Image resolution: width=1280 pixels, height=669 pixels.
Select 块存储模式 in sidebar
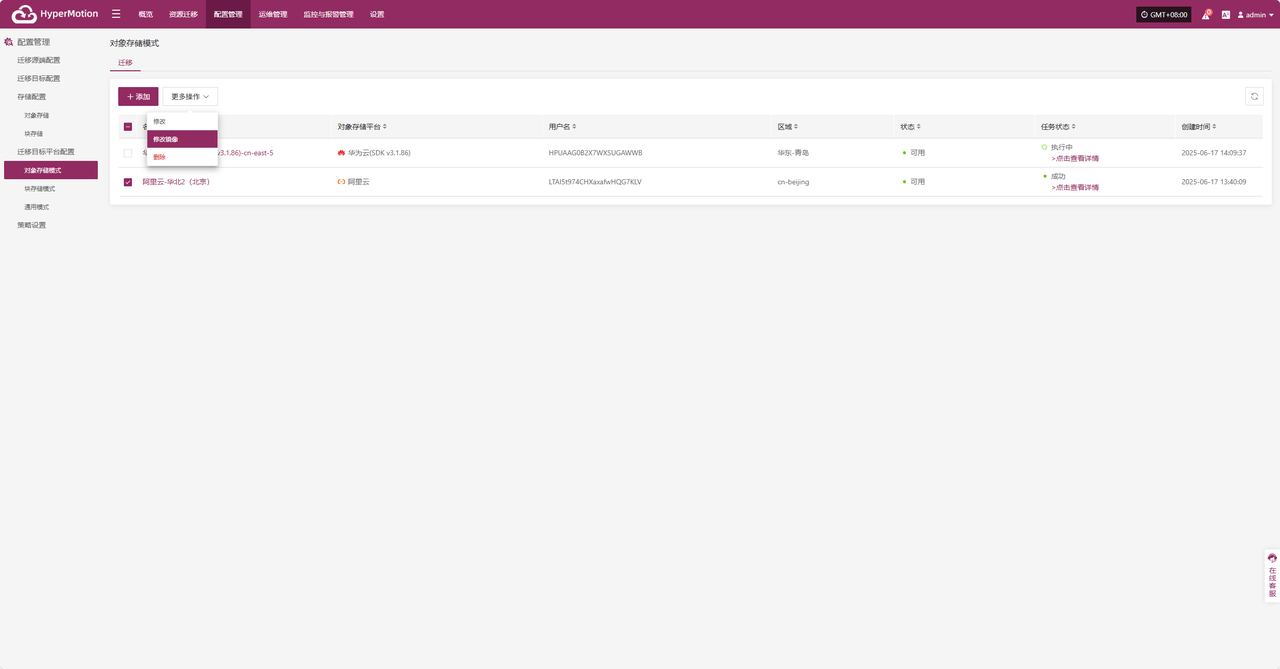pos(40,188)
